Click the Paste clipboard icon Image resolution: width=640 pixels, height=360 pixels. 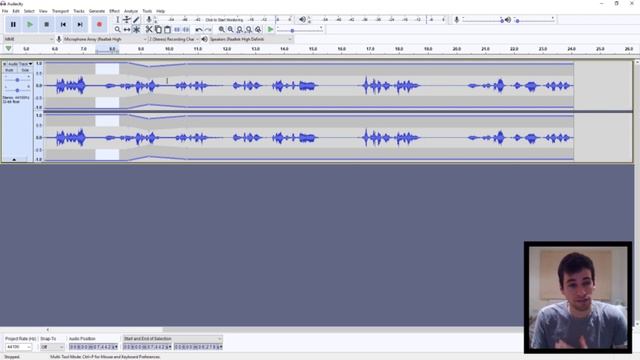pyautogui.click(x=167, y=29)
